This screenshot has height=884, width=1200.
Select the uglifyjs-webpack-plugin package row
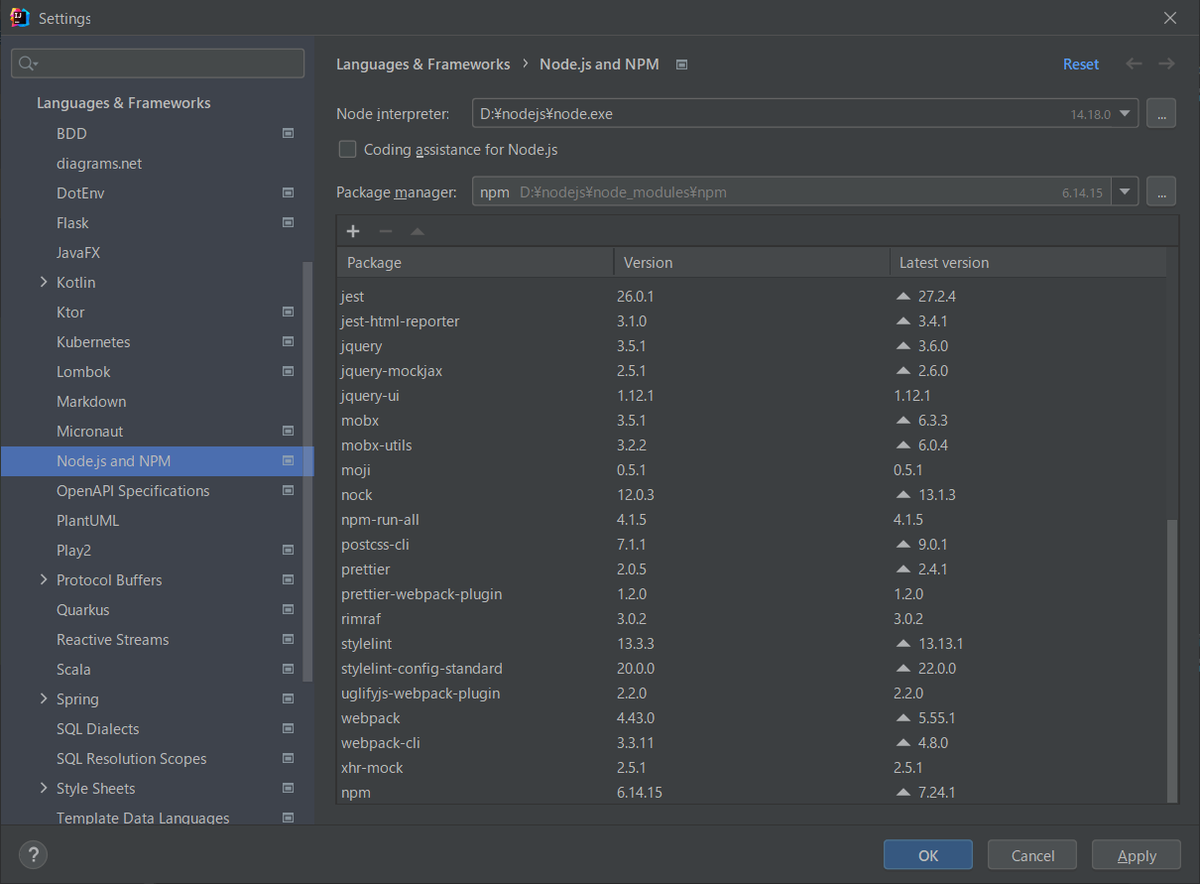point(752,693)
